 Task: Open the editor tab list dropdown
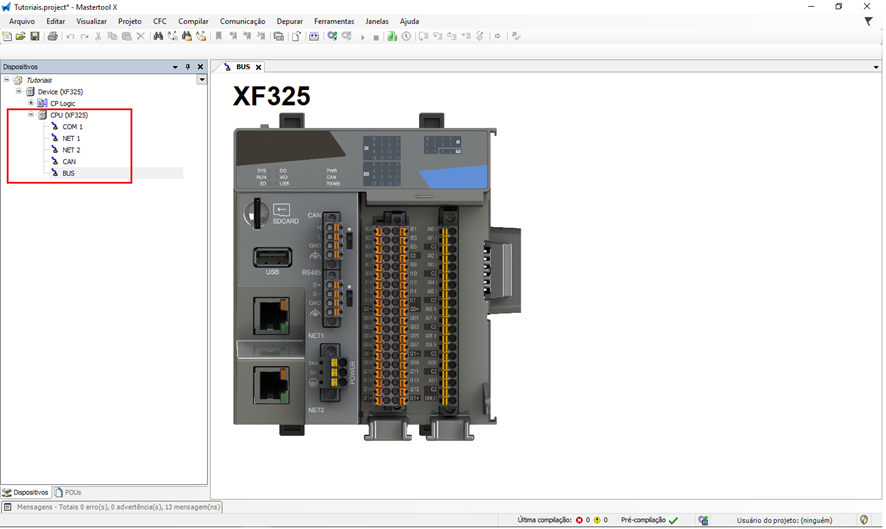click(x=876, y=67)
